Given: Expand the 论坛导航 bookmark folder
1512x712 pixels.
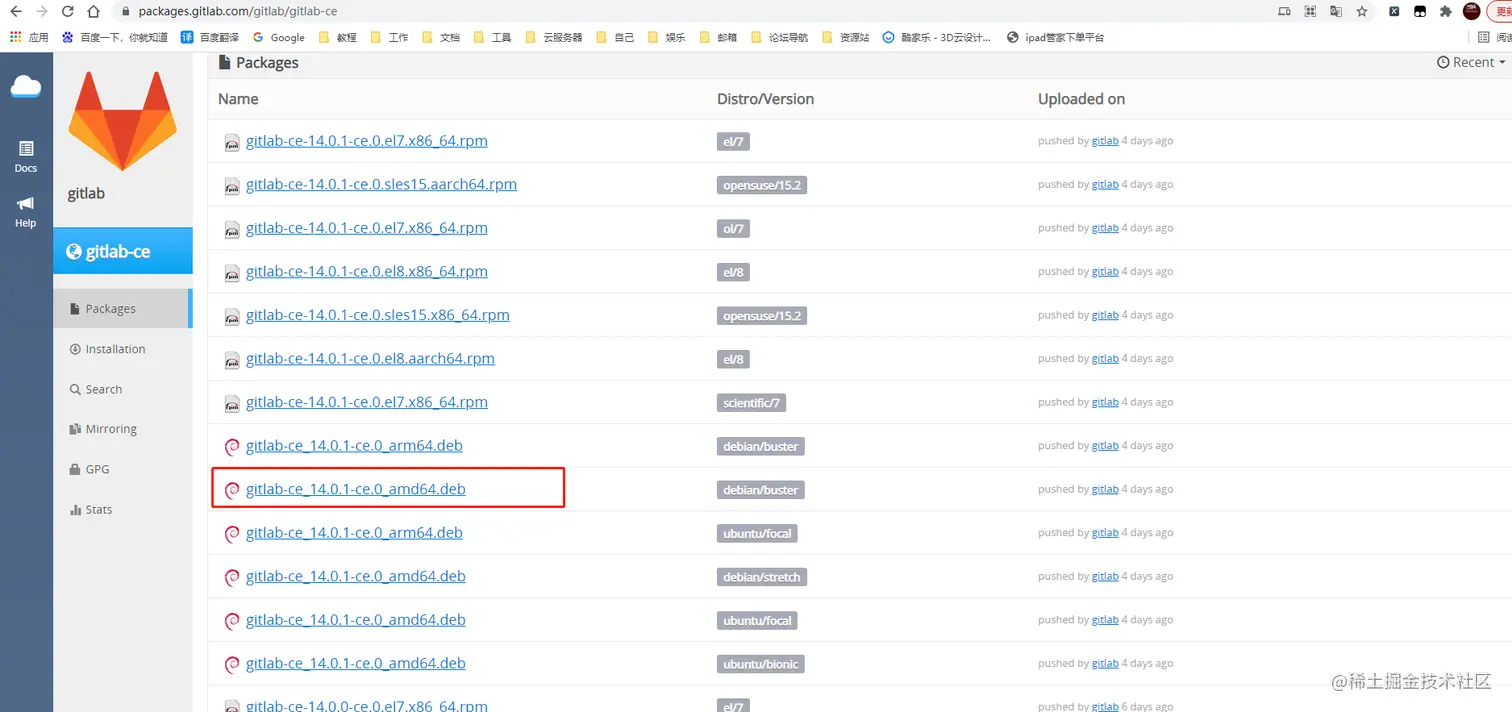Looking at the screenshot, I should [x=779, y=37].
